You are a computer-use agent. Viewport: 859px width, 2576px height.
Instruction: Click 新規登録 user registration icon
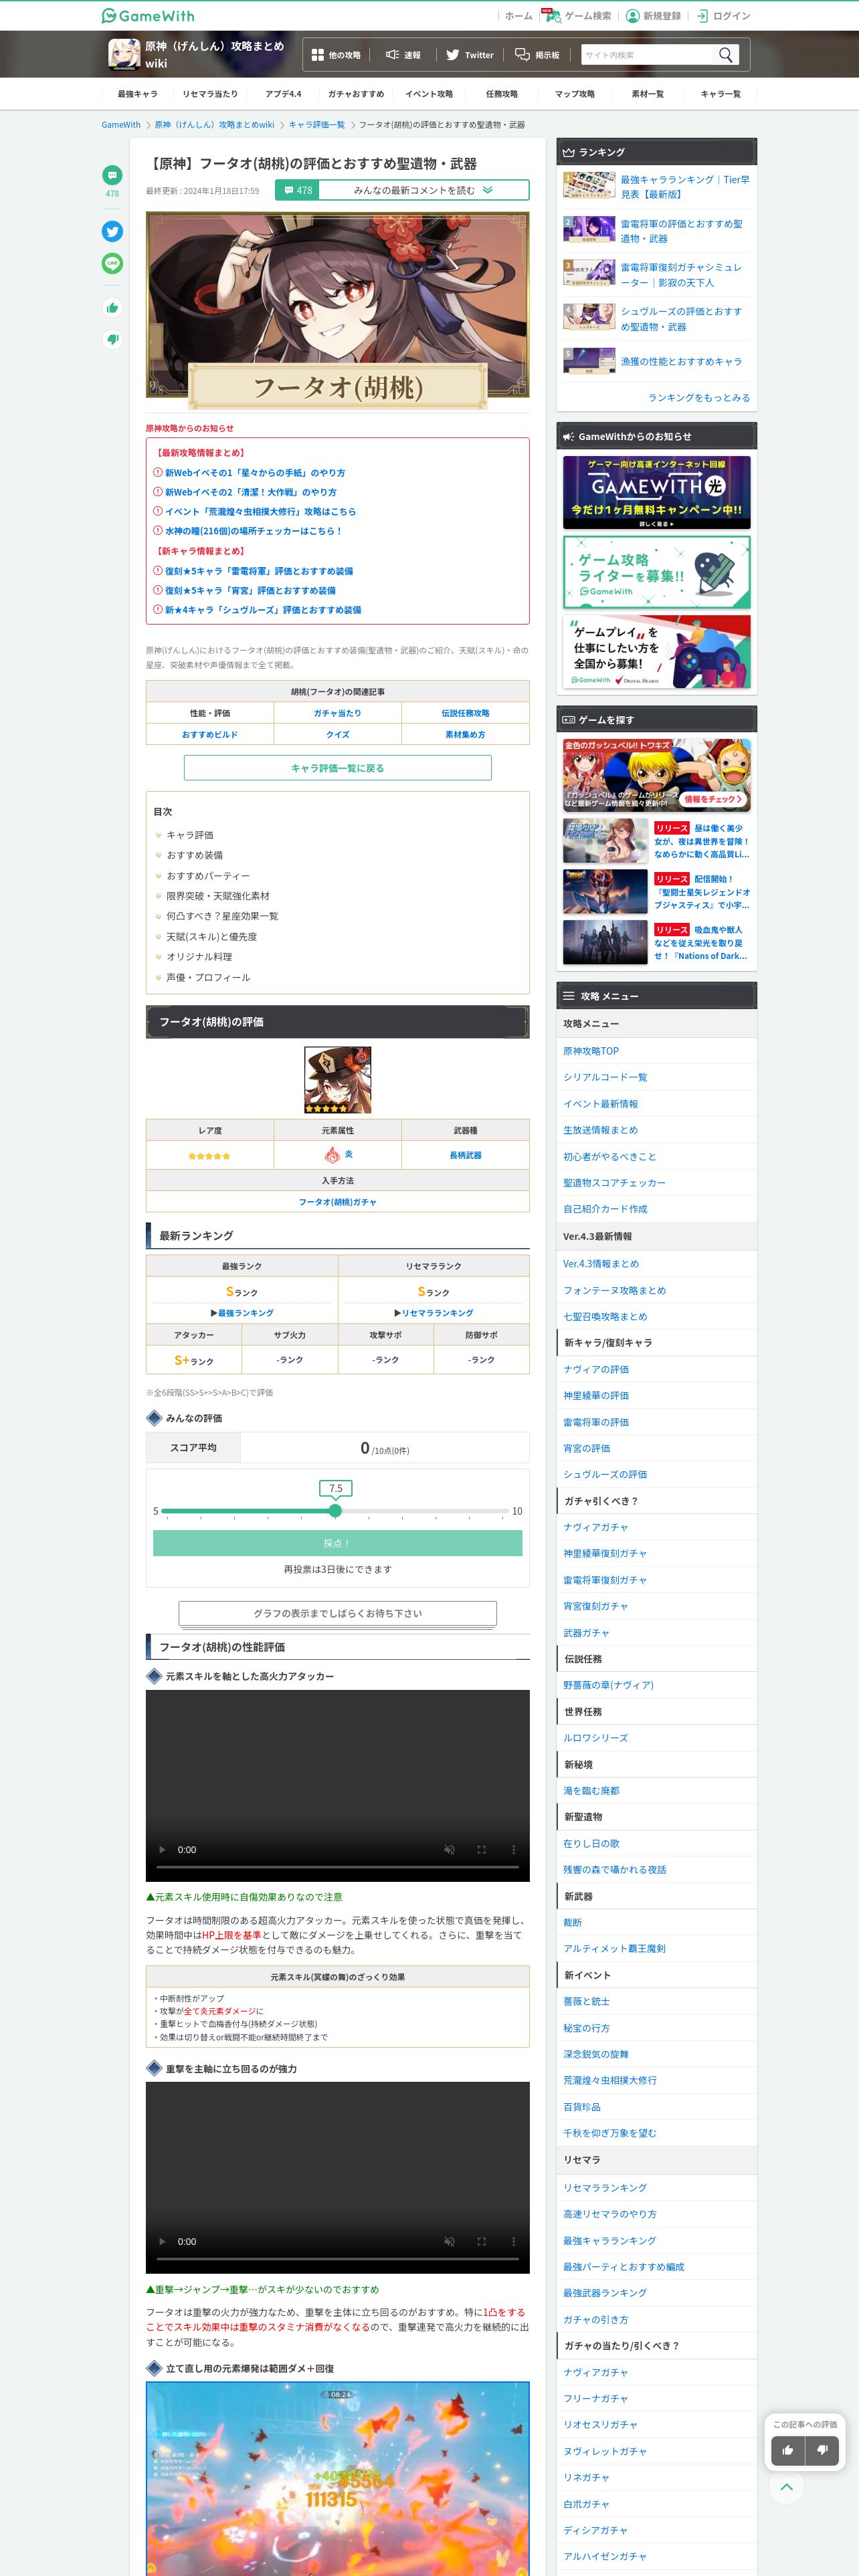point(632,16)
